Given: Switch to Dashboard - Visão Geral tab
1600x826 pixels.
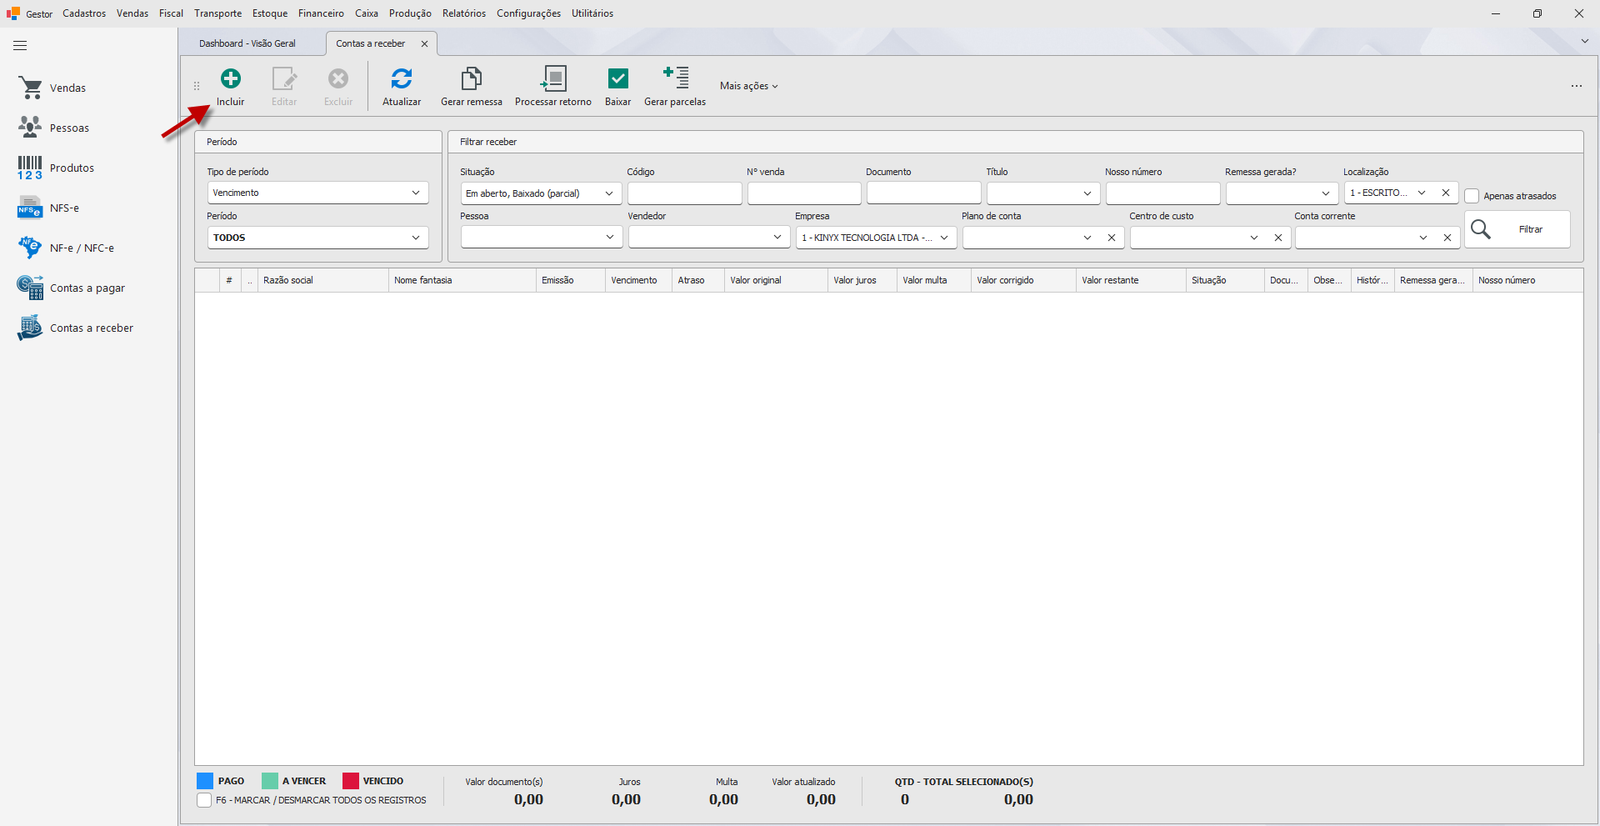Looking at the screenshot, I should 247,44.
